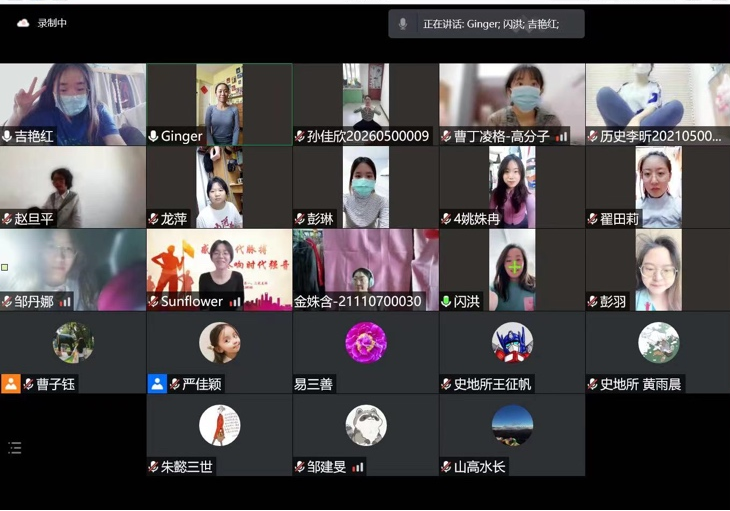Open the list menu icon at bottom left

point(15,448)
